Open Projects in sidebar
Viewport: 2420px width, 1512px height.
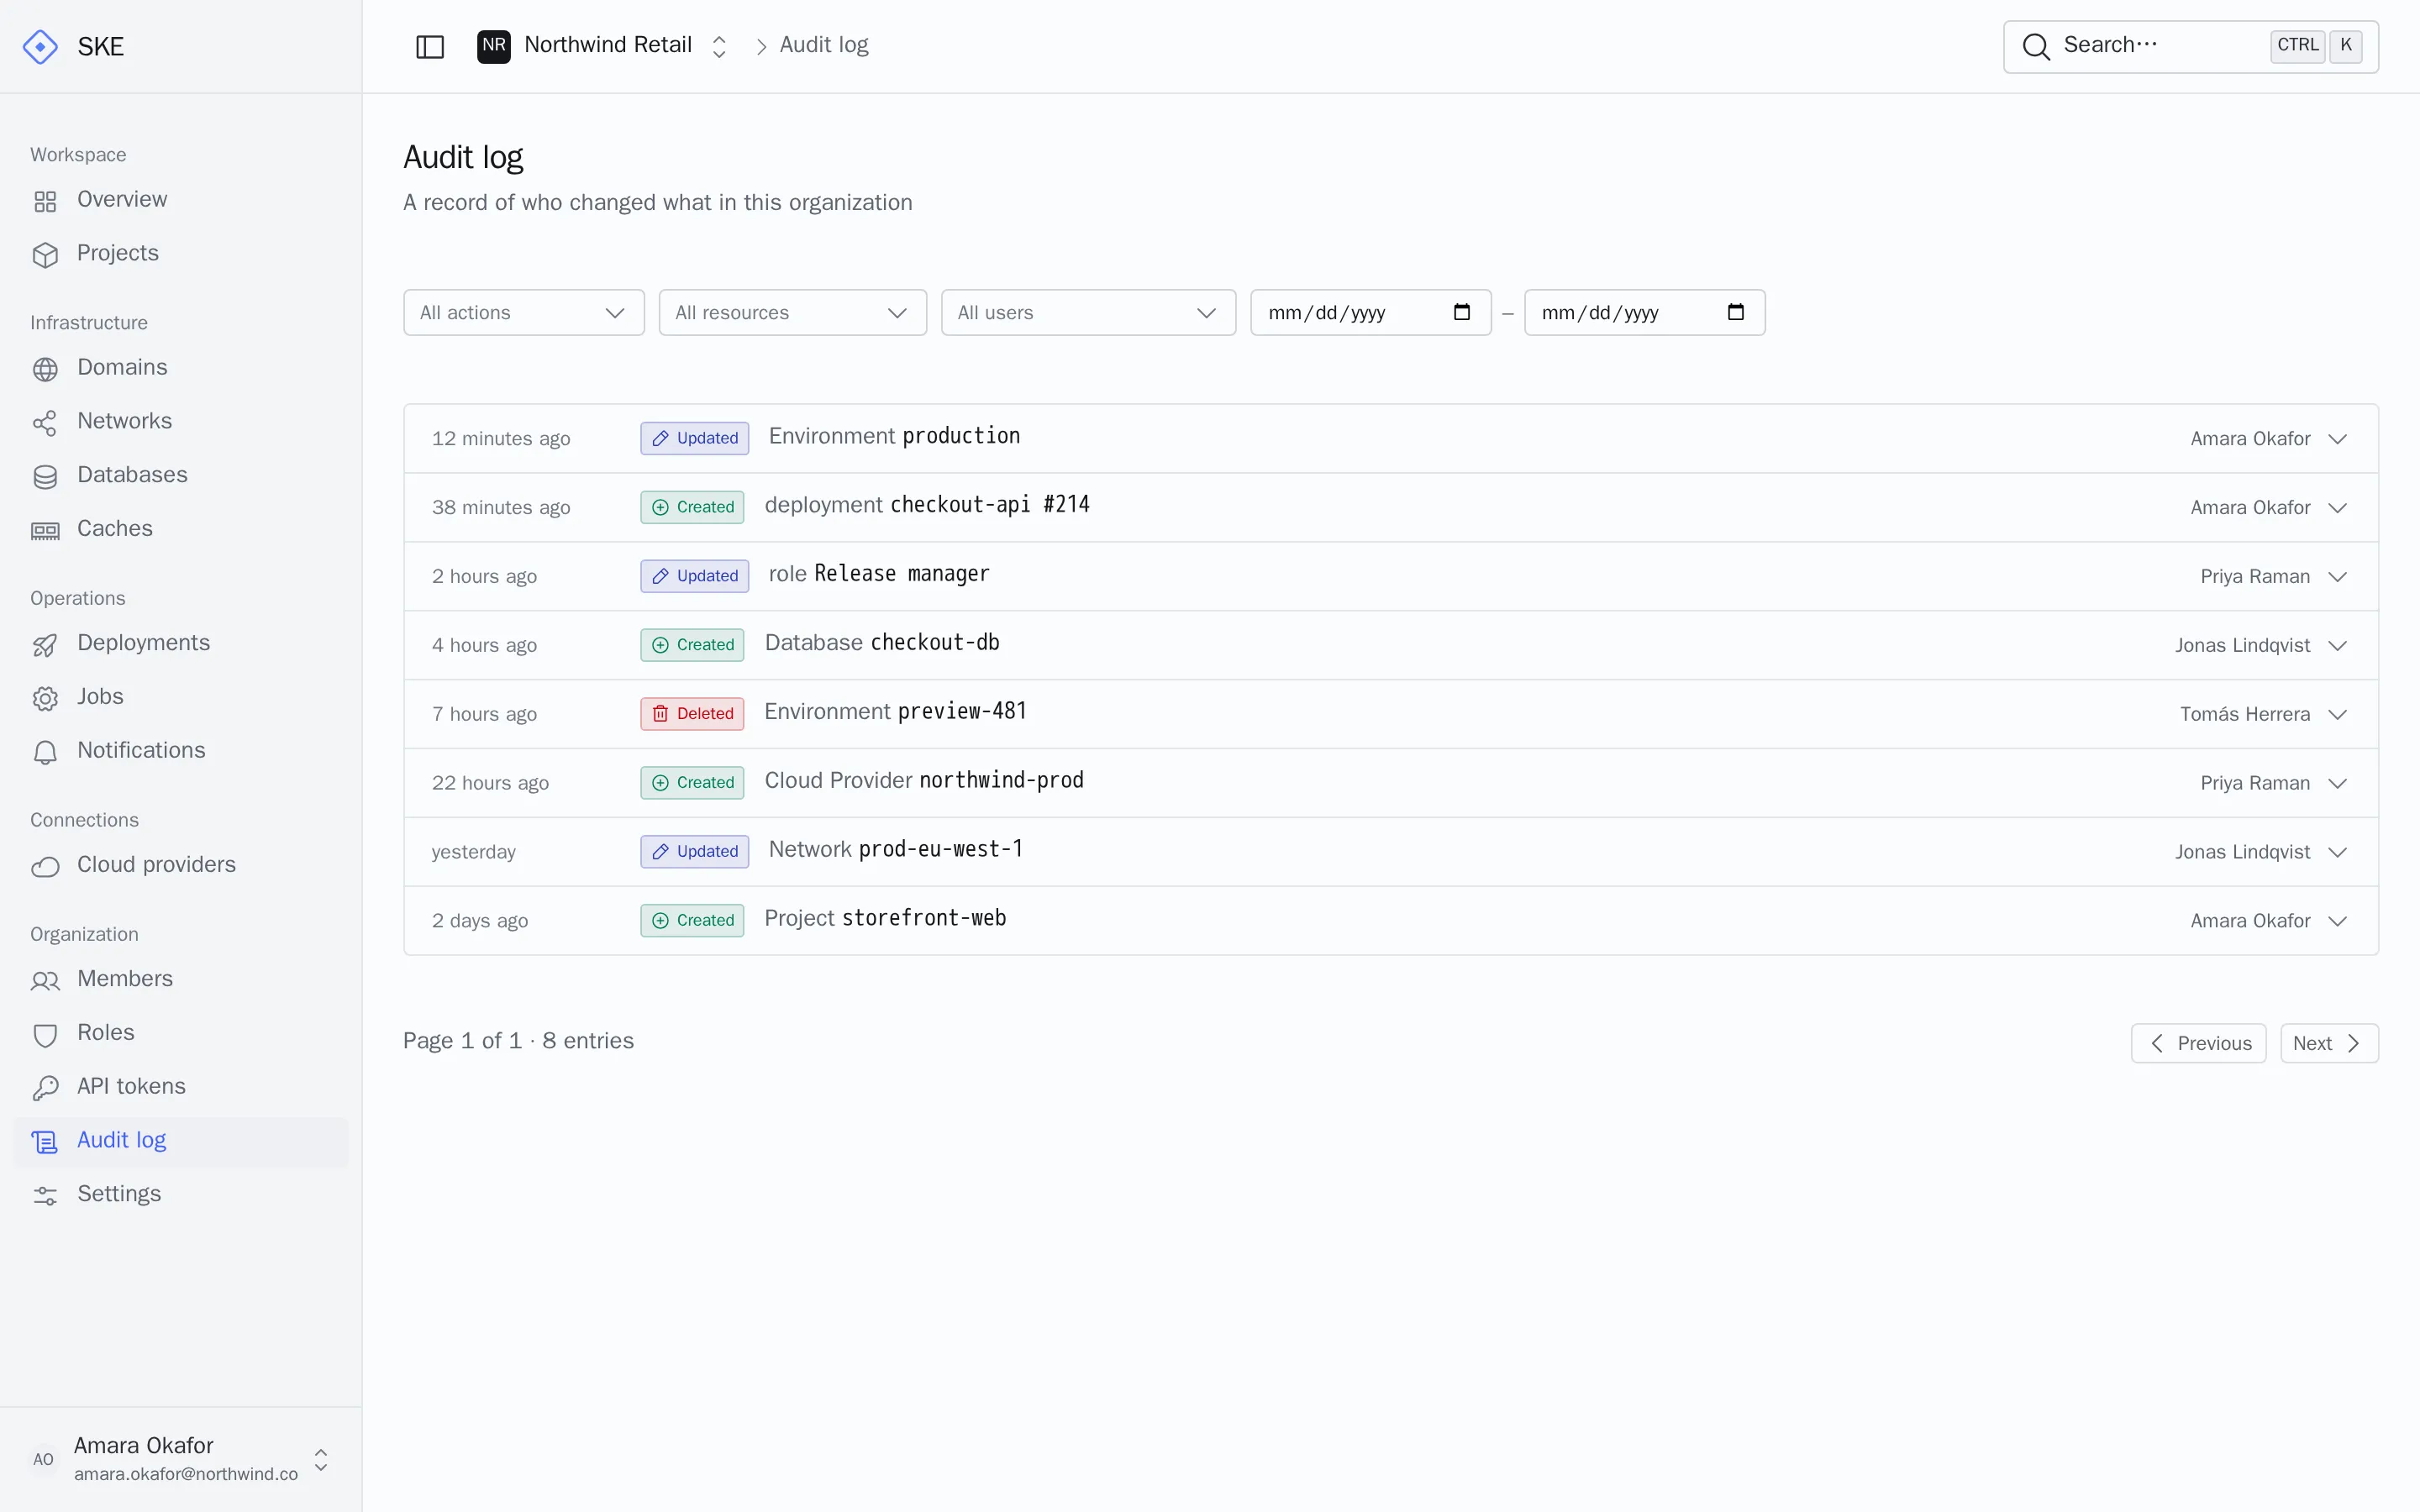(181, 254)
